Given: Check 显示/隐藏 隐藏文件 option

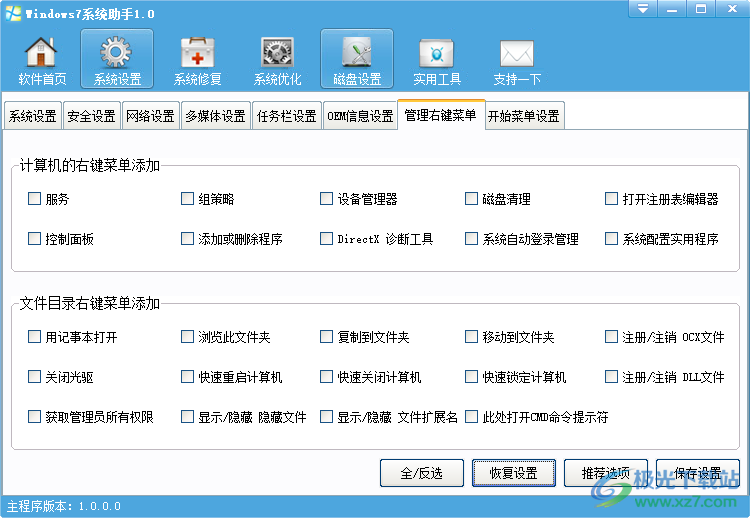Looking at the screenshot, I should [187, 417].
